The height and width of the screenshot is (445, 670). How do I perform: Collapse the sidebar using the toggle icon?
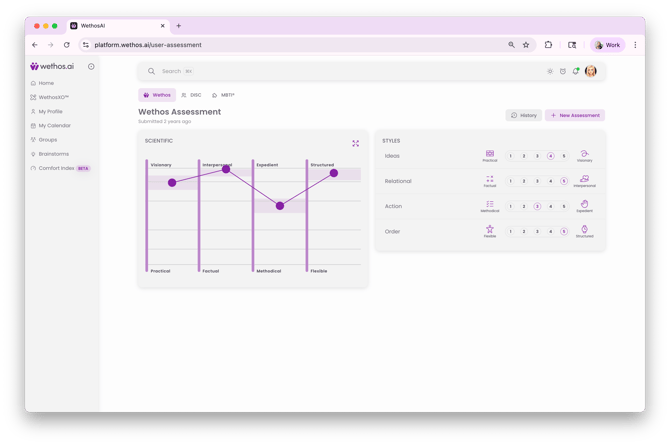pos(91,67)
